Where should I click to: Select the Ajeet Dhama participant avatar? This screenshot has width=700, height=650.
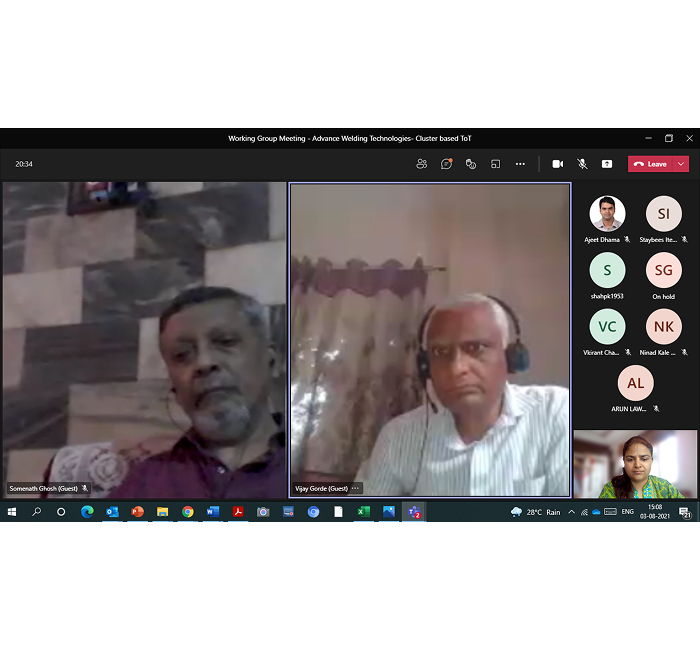(607, 214)
